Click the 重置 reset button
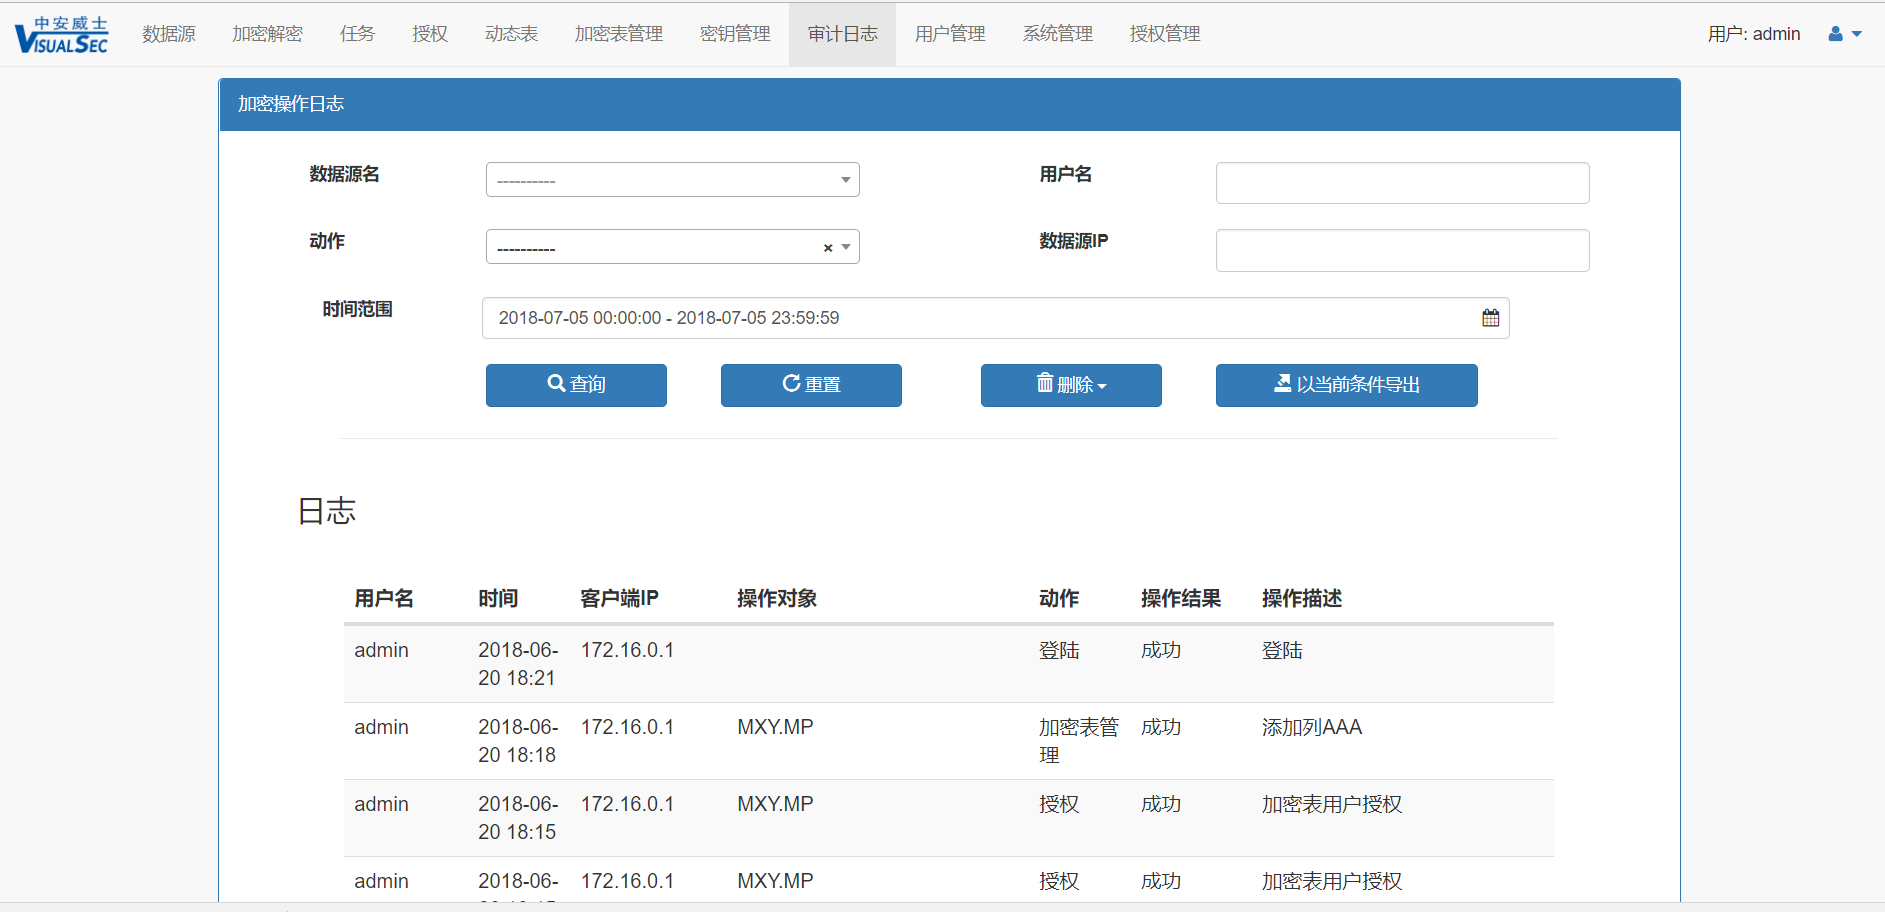The width and height of the screenshot is (1885, 912). (811, 385)
